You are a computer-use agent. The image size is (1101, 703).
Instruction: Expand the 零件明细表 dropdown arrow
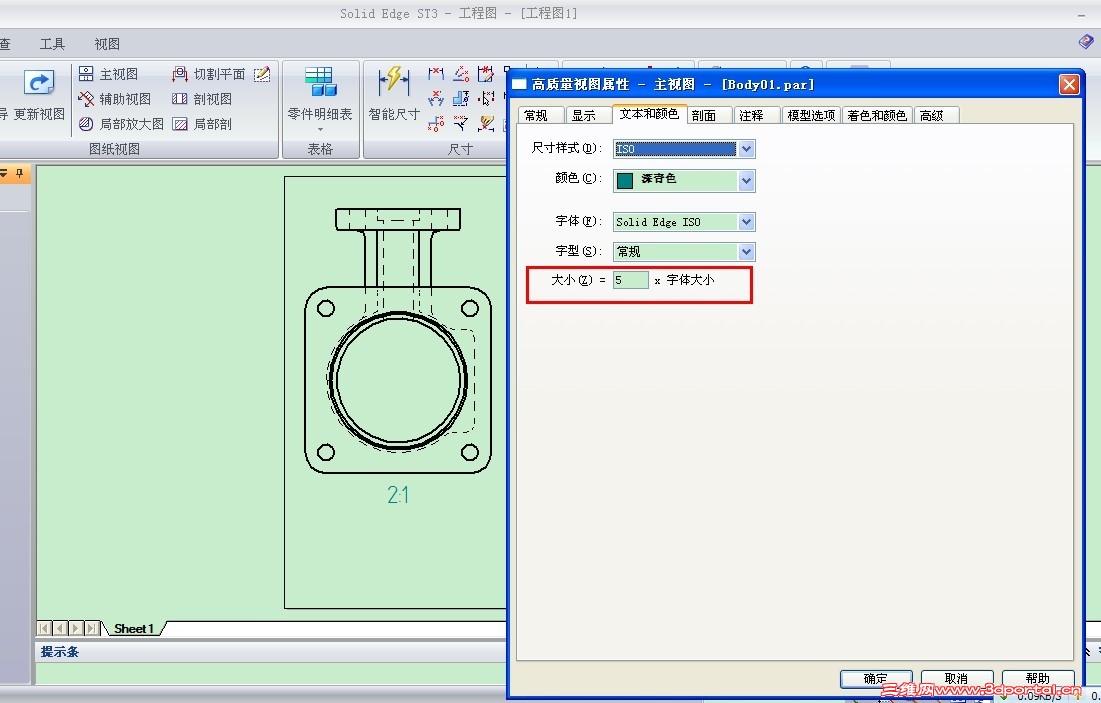click(x=320, y=130)
